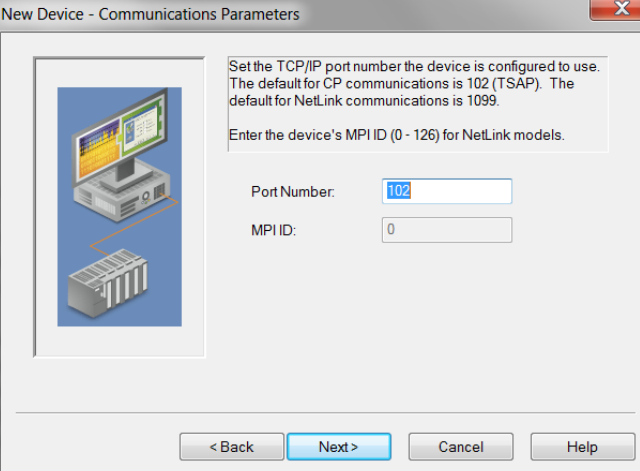Click the computer and PLC illustration
The width and height of the screenshot is (640, 471).
click(120, 207)
